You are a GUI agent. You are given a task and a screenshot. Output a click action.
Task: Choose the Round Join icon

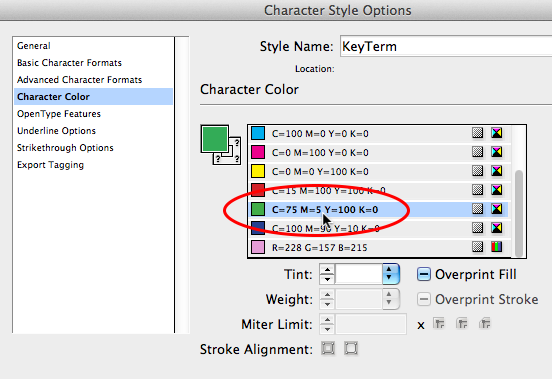[462, 323]
